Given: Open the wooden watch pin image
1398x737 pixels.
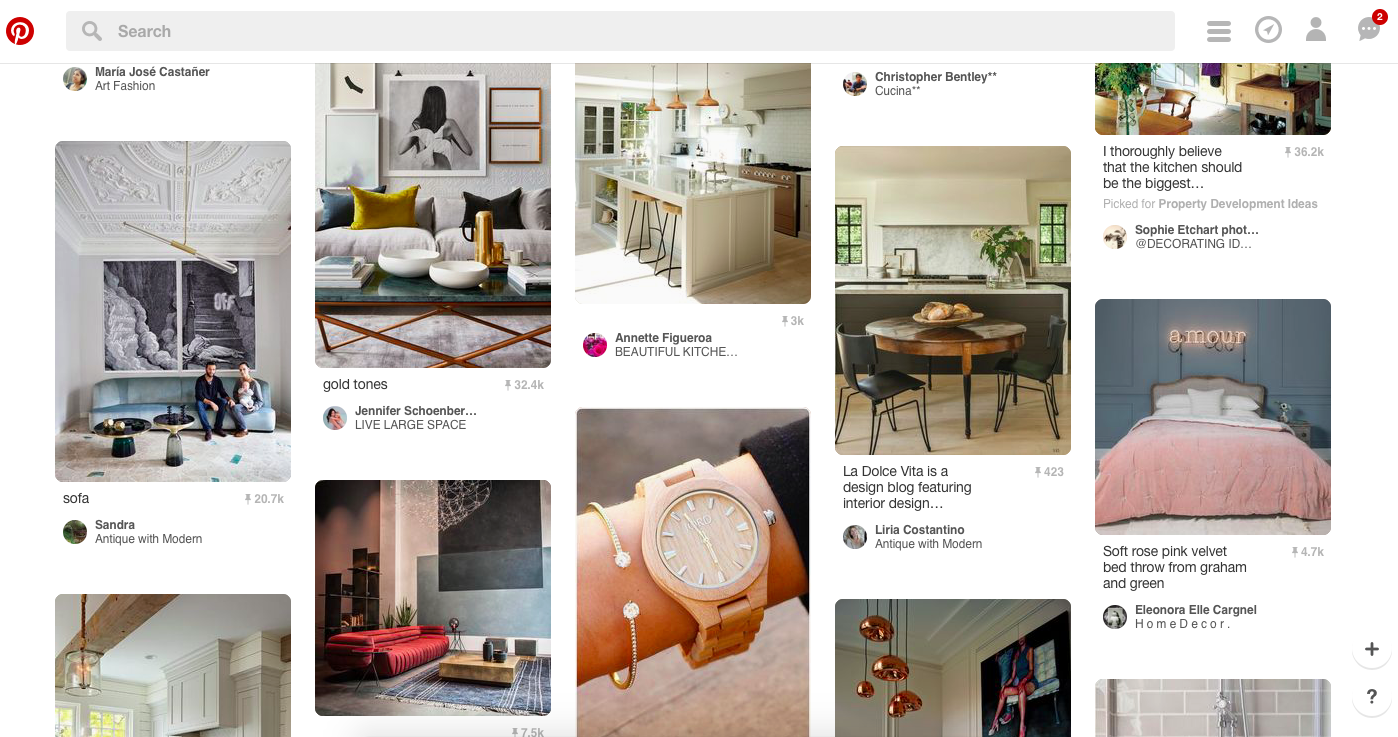Looking at the screenshot, I should click(693, 572).
